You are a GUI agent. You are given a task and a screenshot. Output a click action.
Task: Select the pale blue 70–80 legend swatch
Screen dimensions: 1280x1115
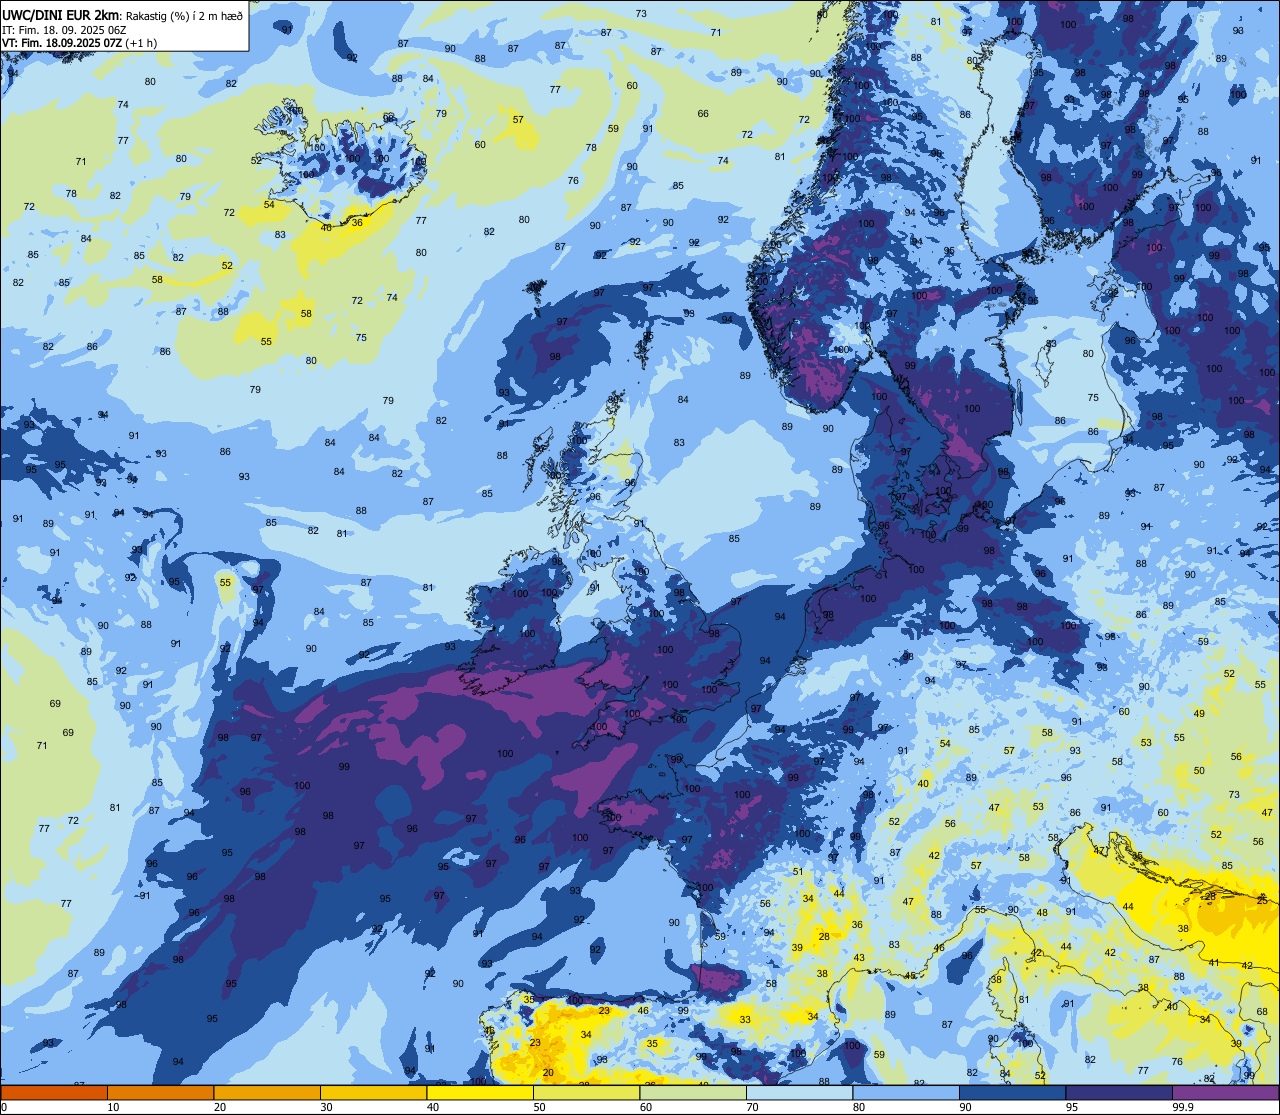point(799,1092)
